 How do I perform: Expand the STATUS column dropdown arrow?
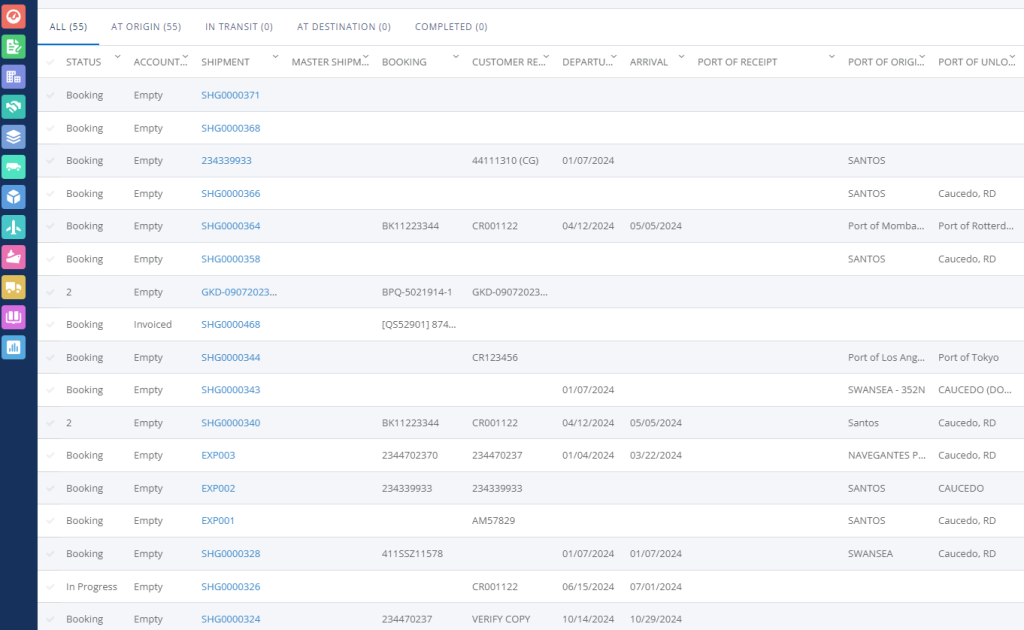pyautogui.click(x=118, y=57)
